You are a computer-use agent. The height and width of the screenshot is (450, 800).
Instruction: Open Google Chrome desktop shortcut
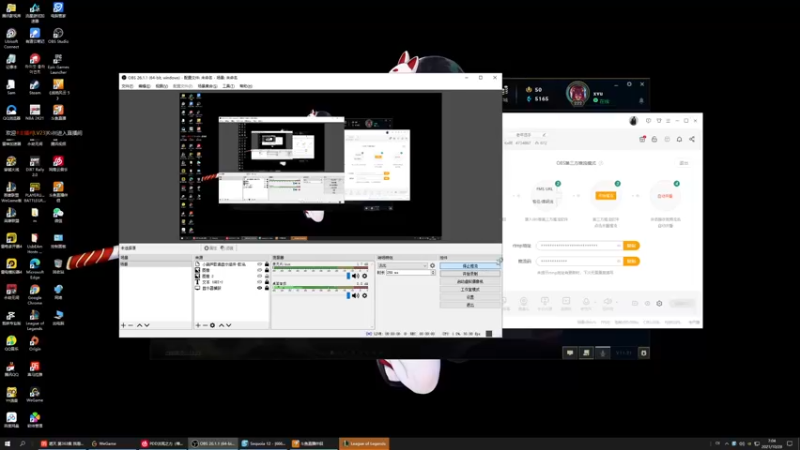(35, 293)
